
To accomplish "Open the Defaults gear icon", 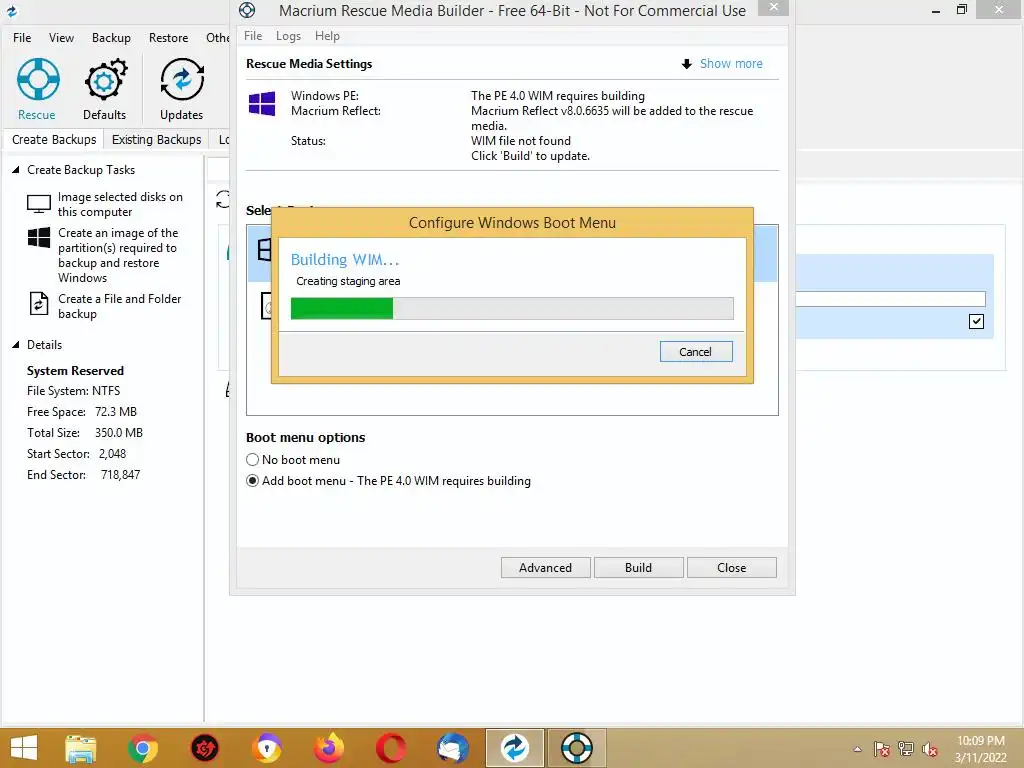I will pos(105,80).
